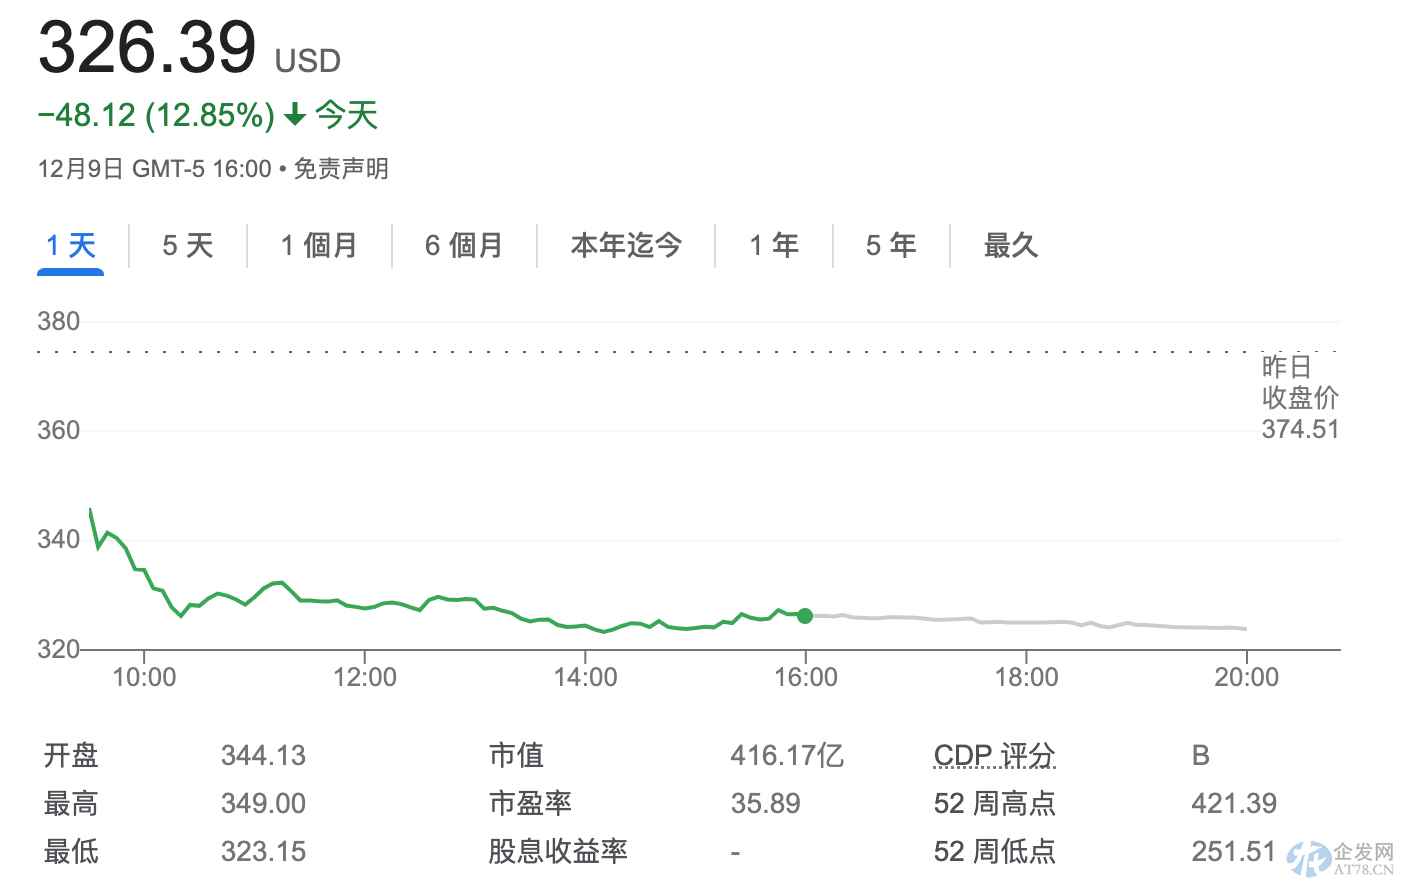
Task: Switch to the 5 天 tab
Action: 188,245
